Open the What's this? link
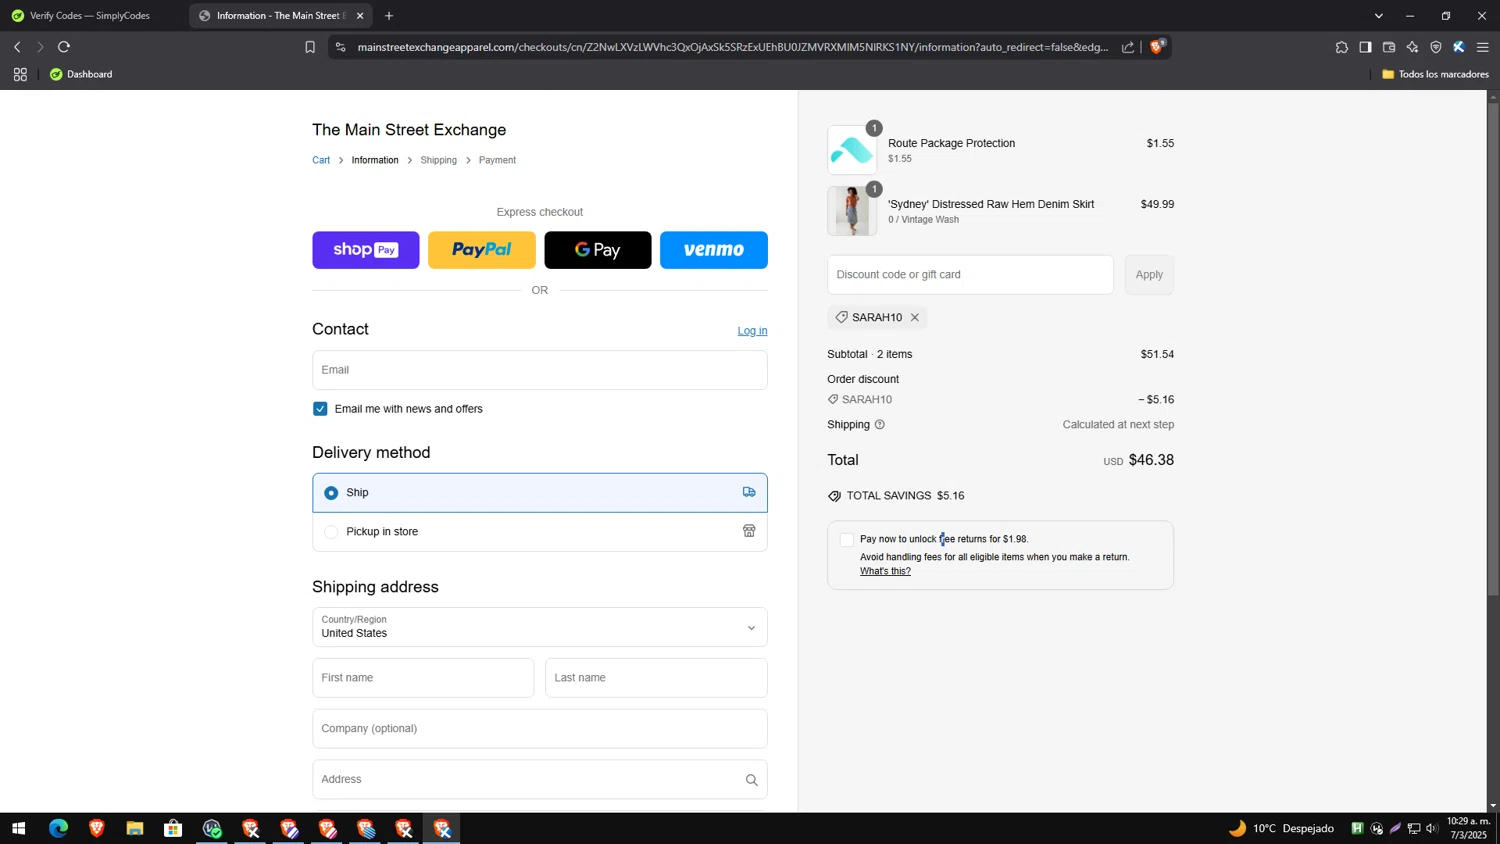Image resolution: width=1500 pixels, height=844 pixels. point(885,572)
